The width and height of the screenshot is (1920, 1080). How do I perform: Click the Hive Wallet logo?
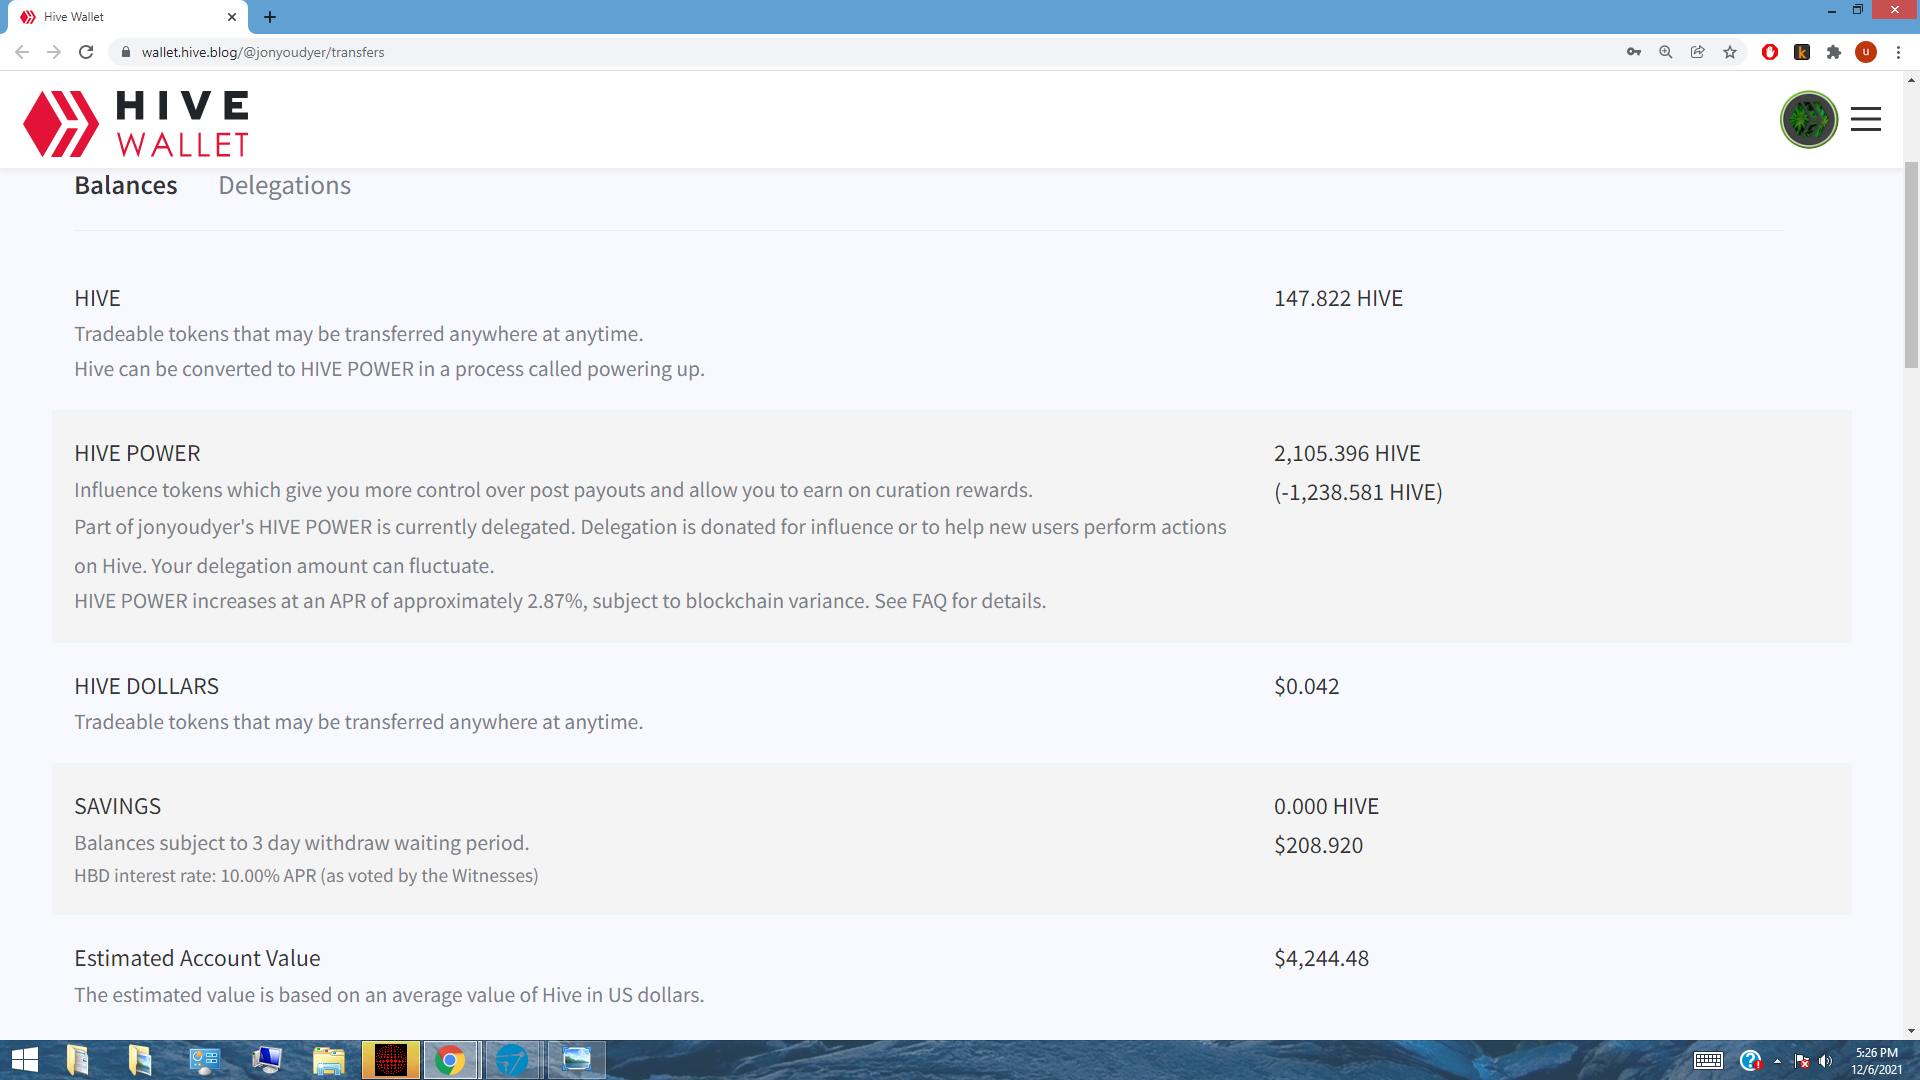point(136,124)
